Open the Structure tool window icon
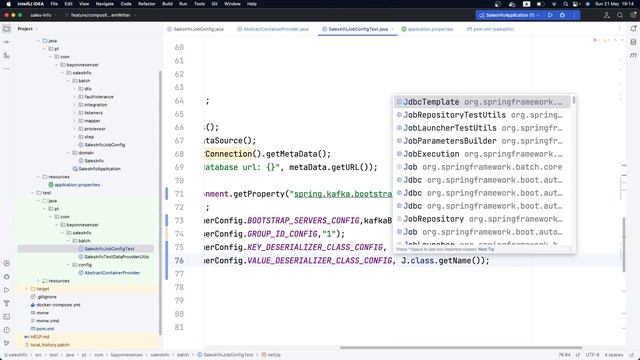This screenshot has width=640, height=360. 7,55
